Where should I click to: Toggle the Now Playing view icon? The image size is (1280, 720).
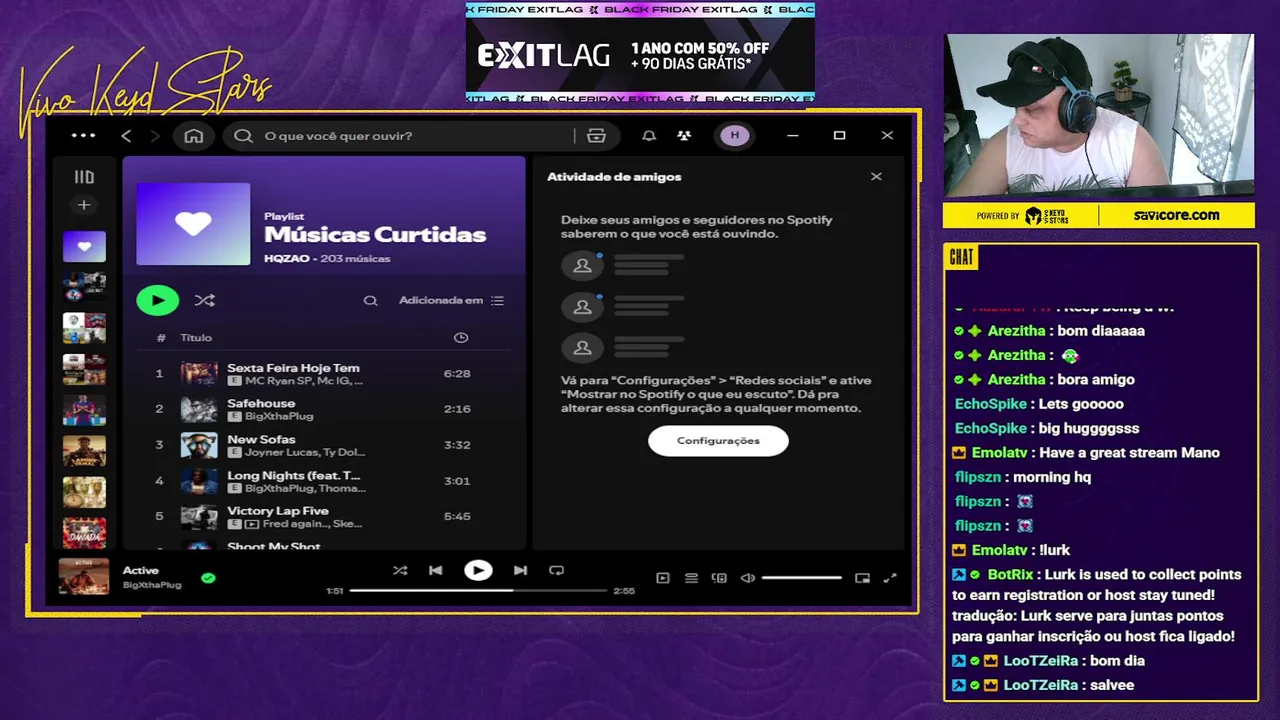coord(663,578)
